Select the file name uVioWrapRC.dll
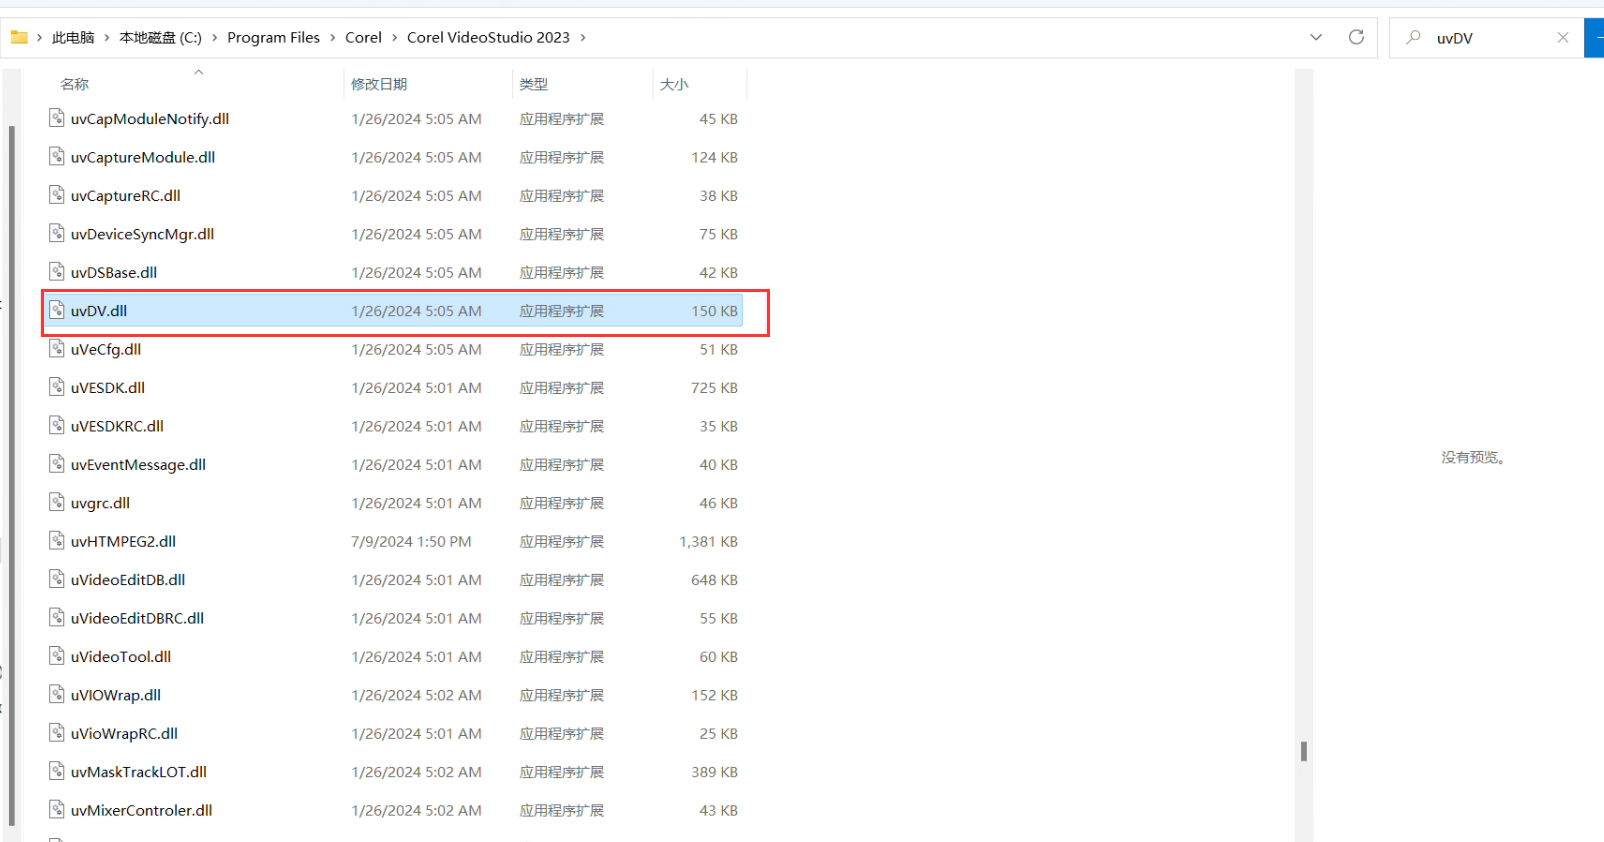The image size is (1604, 842). pos(124,734)
